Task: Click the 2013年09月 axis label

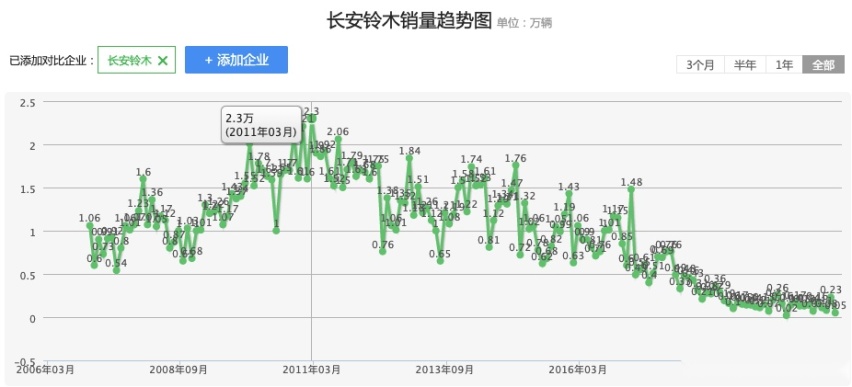Action: (444, 370)
